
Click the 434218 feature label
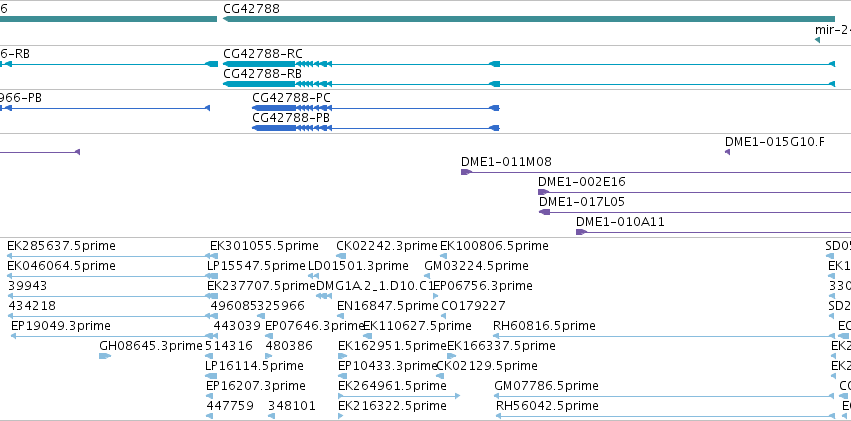[x=32, y=306]
